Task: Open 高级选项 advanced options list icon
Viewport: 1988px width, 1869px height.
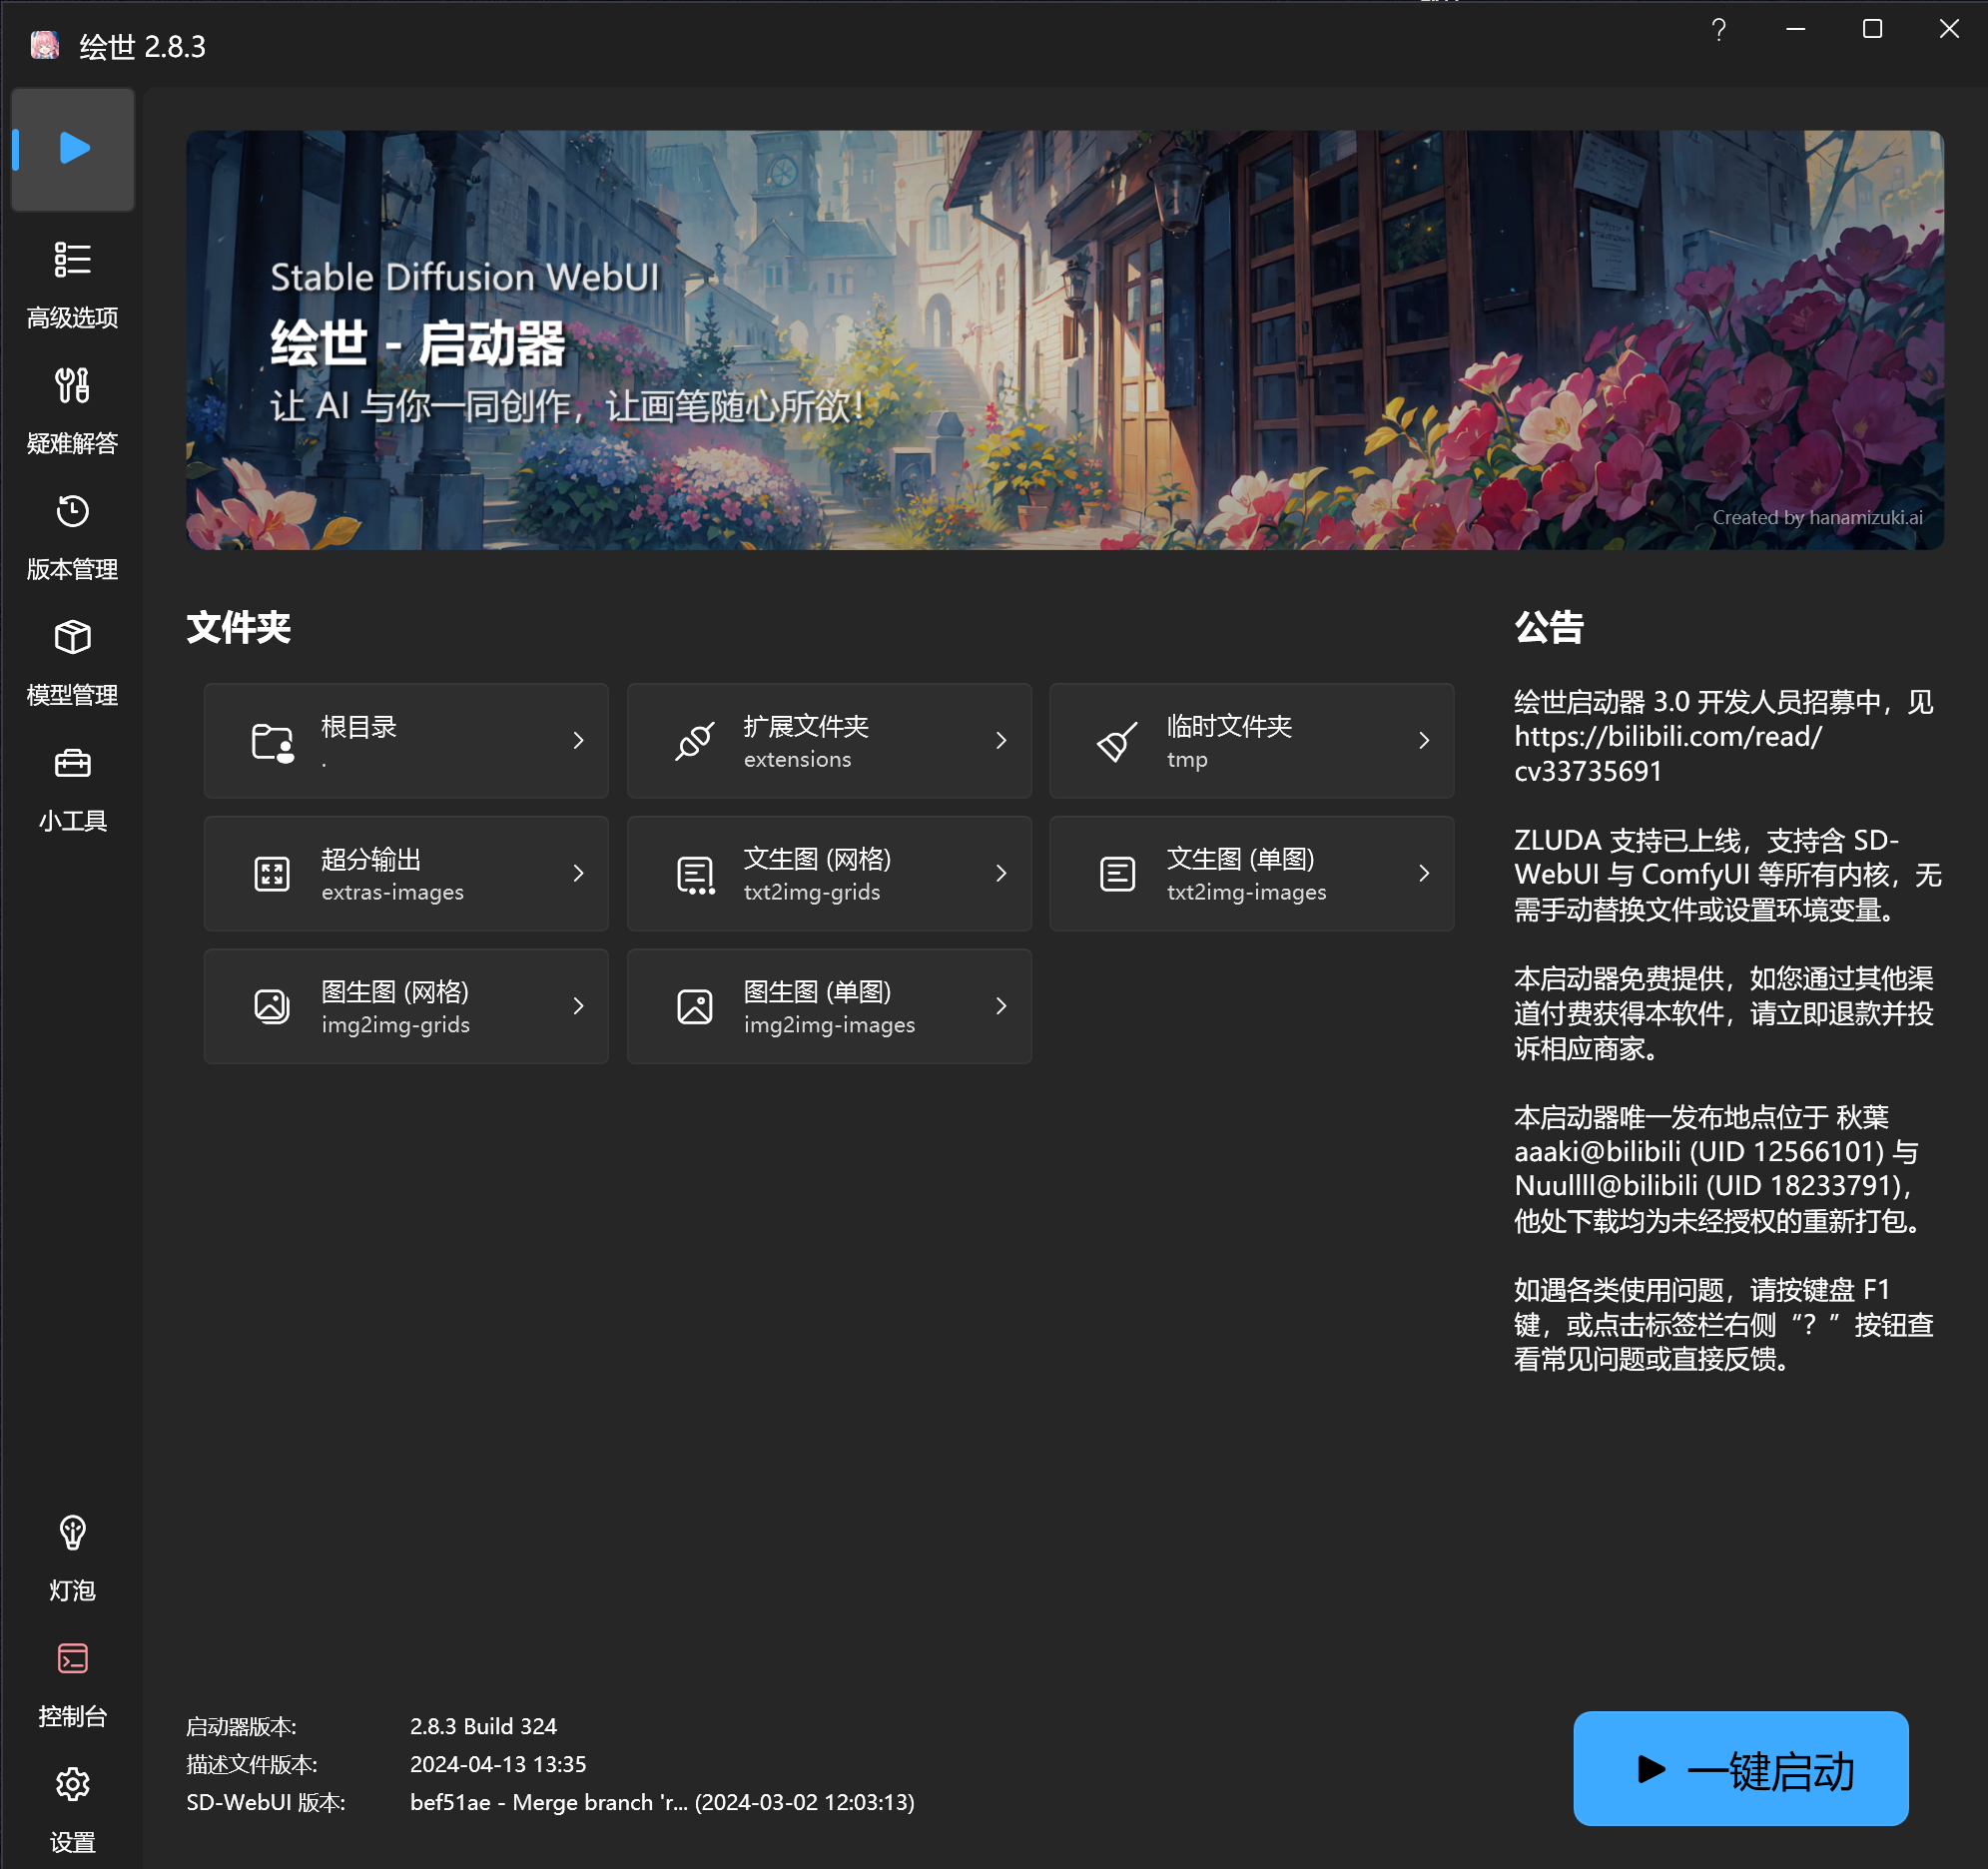Action: coord(73,260)
